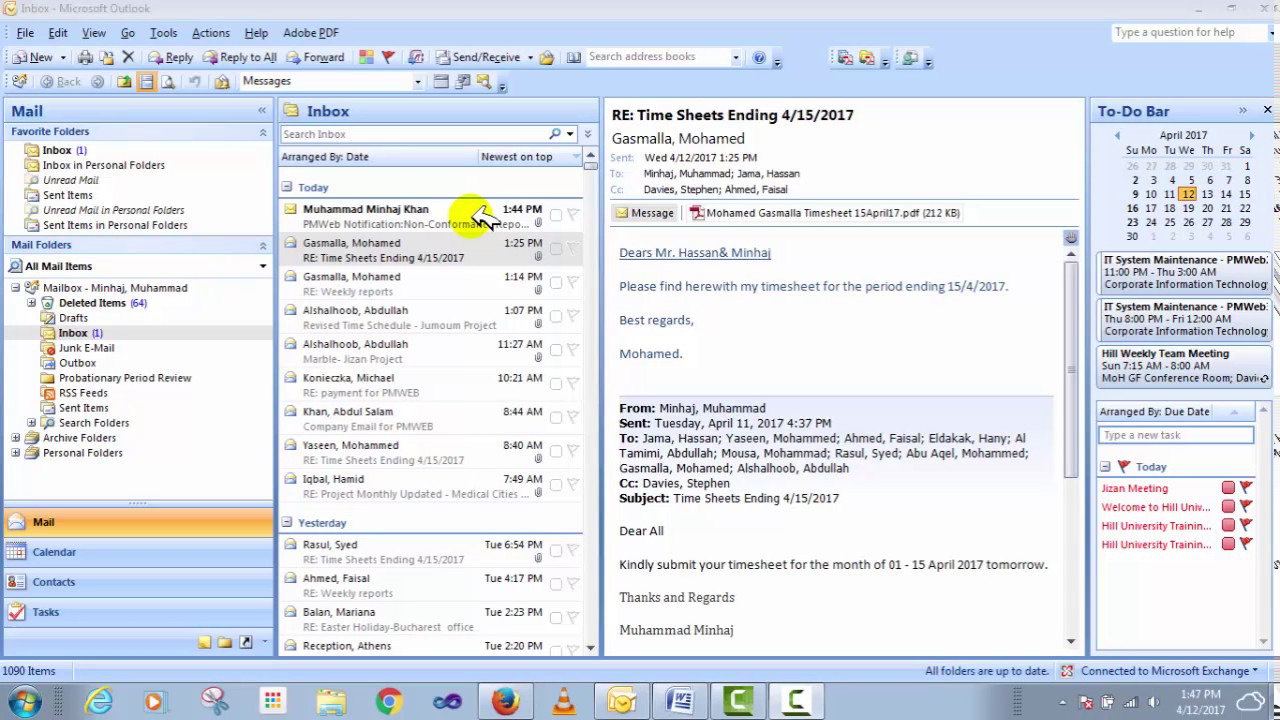Click the Type a new task field
1280x720 pixels.
[x=1176, y=435]
